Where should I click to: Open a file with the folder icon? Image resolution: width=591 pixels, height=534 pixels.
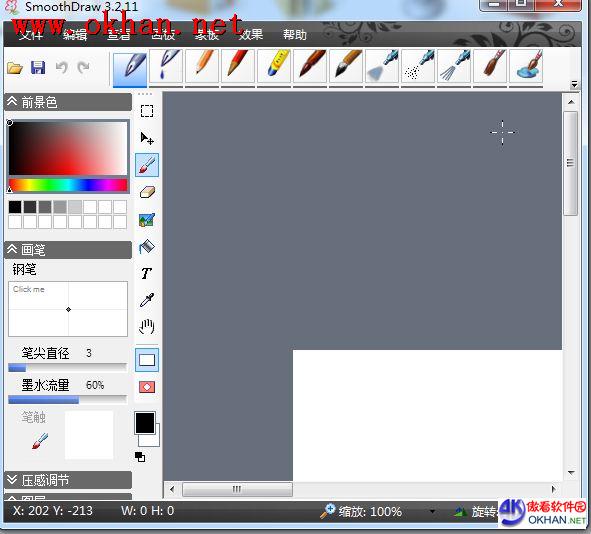tap(15, 68)
